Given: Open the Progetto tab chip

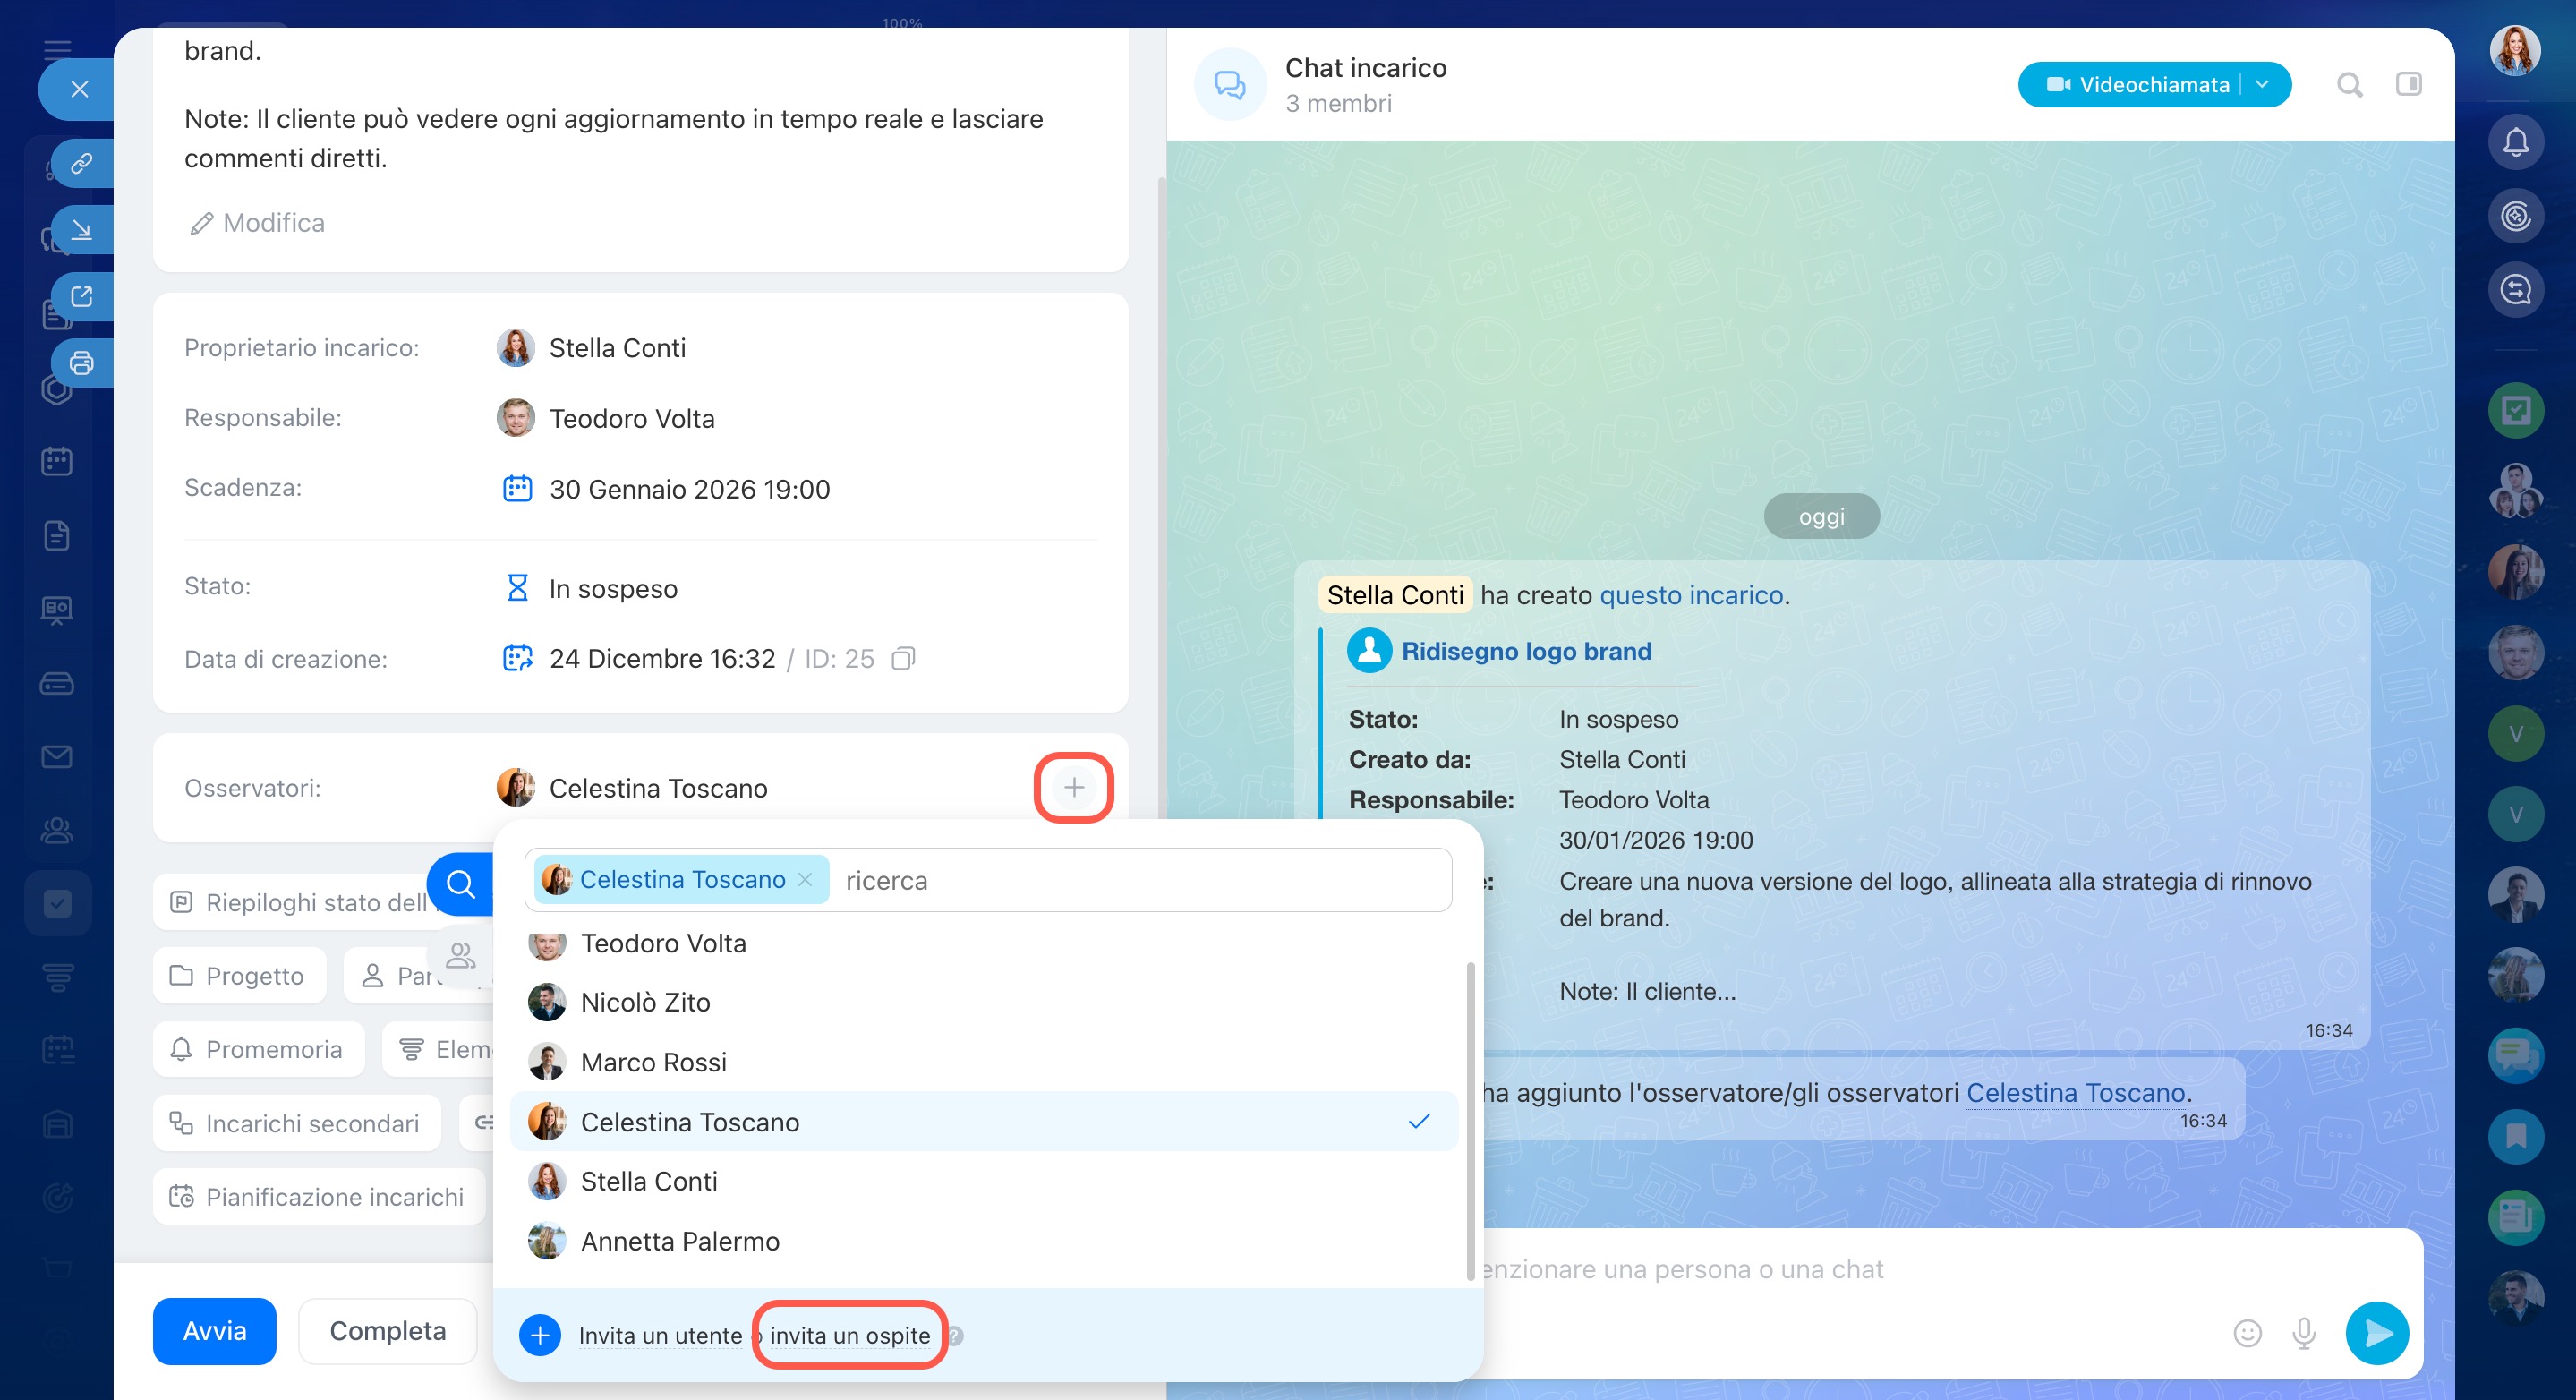Looking at the screenshot, I should [x=239, y=976].
